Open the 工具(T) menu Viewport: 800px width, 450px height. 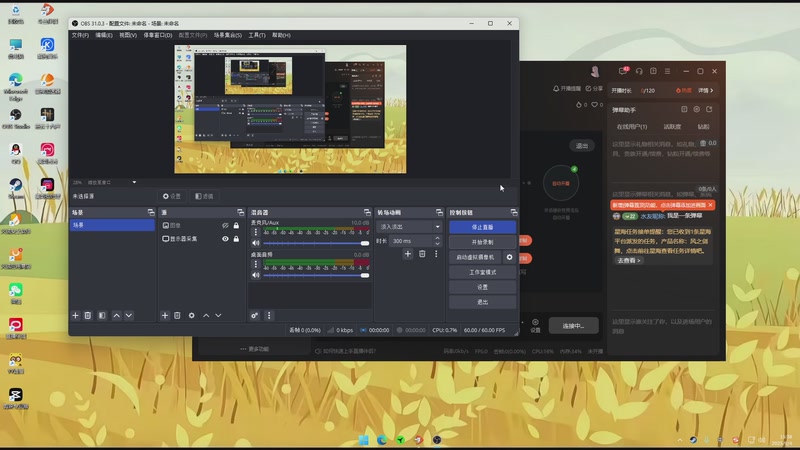[x=257, y=35]
